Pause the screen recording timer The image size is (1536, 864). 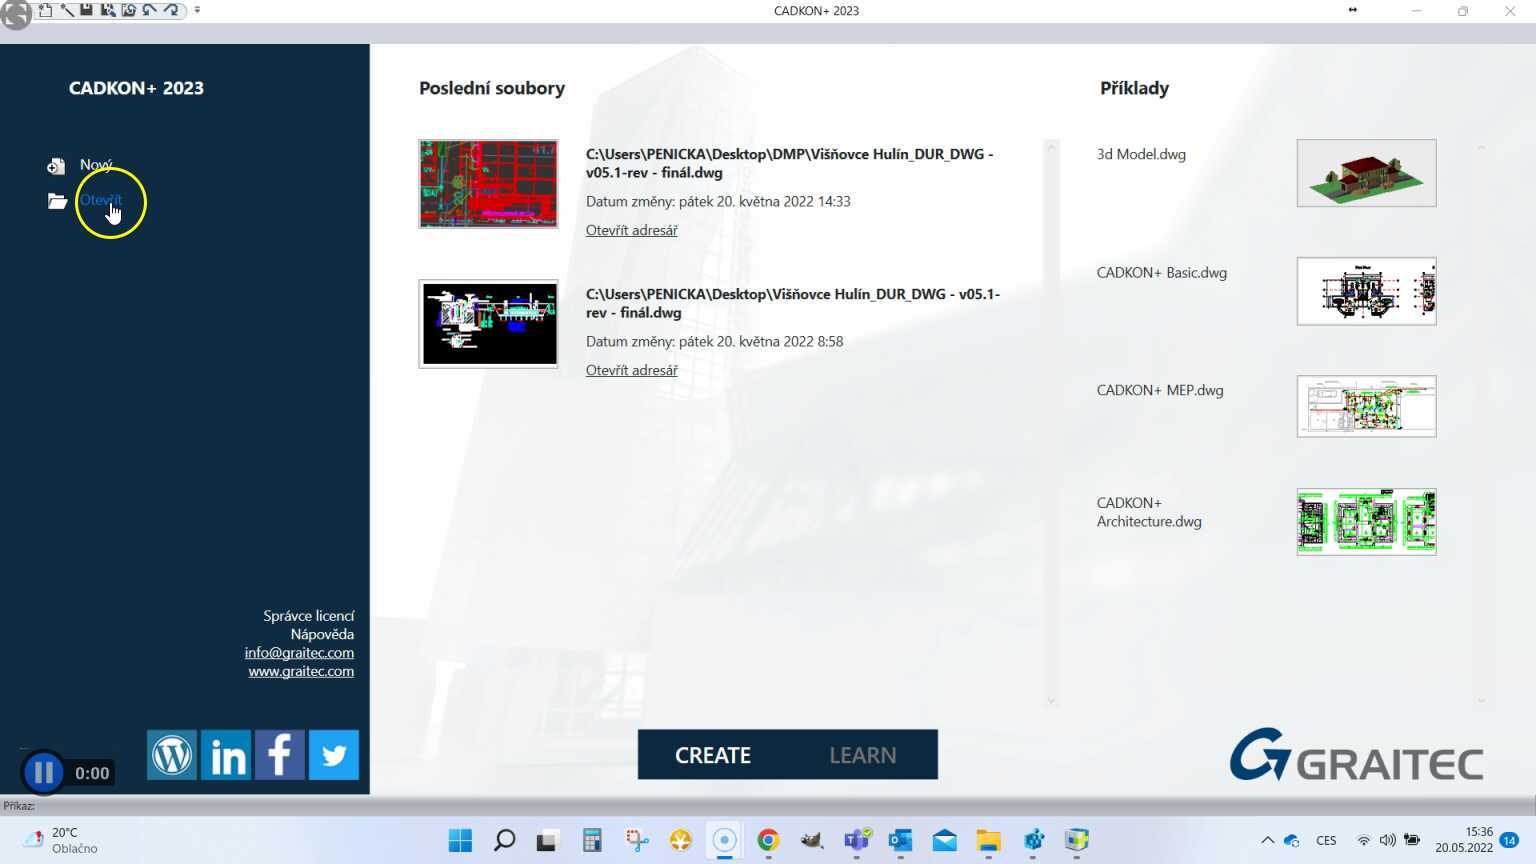43,772
